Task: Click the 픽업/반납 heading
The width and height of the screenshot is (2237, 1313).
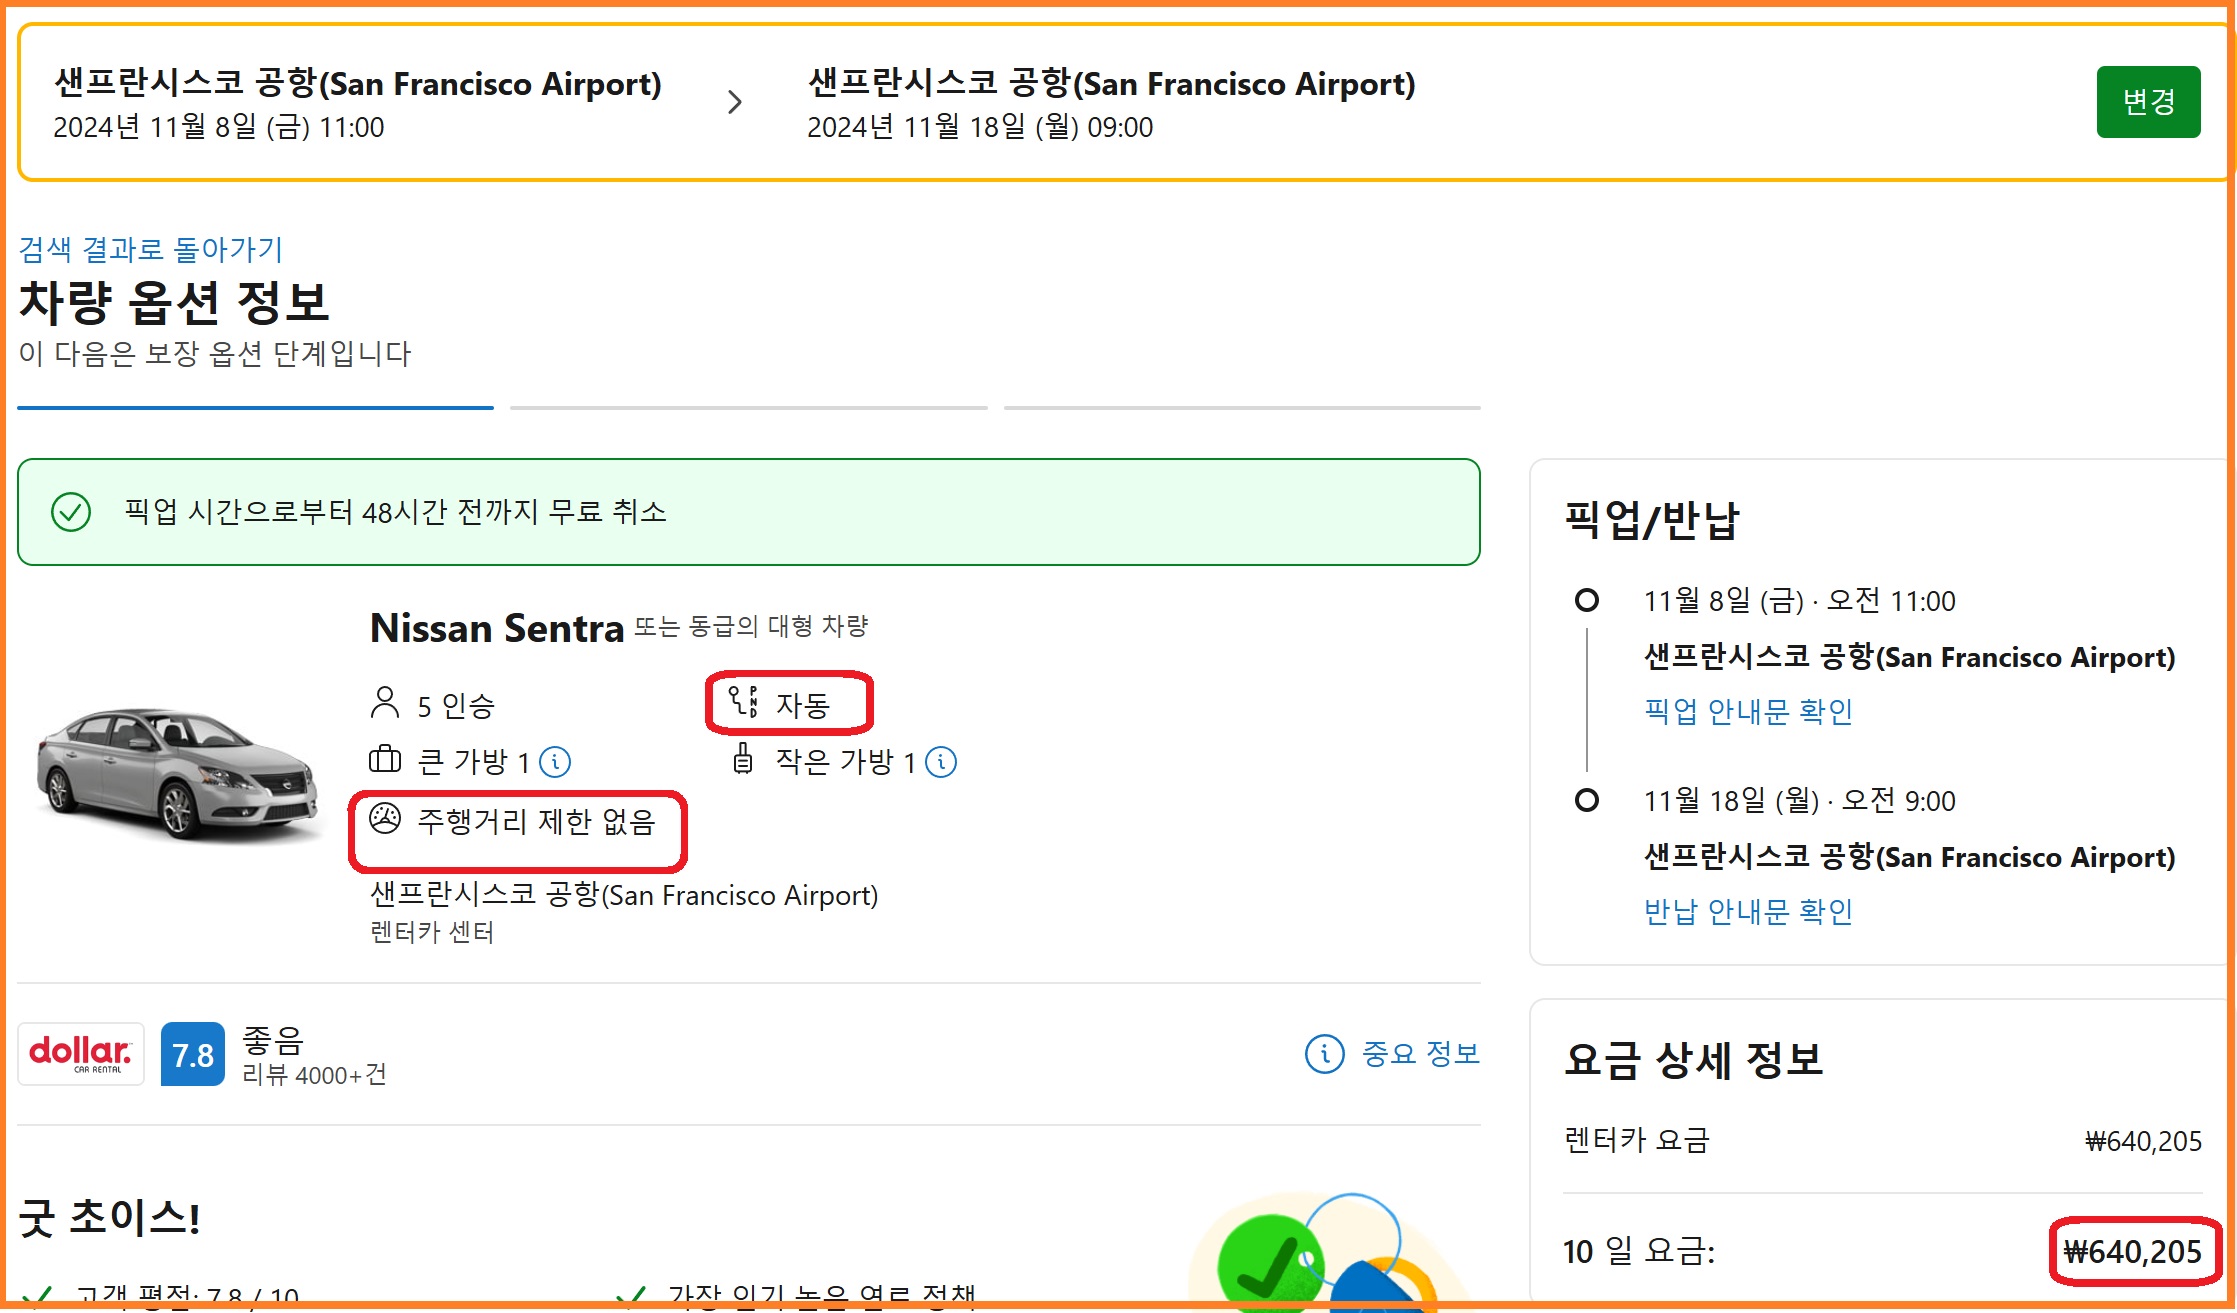Action: [x=1652, y=520]
